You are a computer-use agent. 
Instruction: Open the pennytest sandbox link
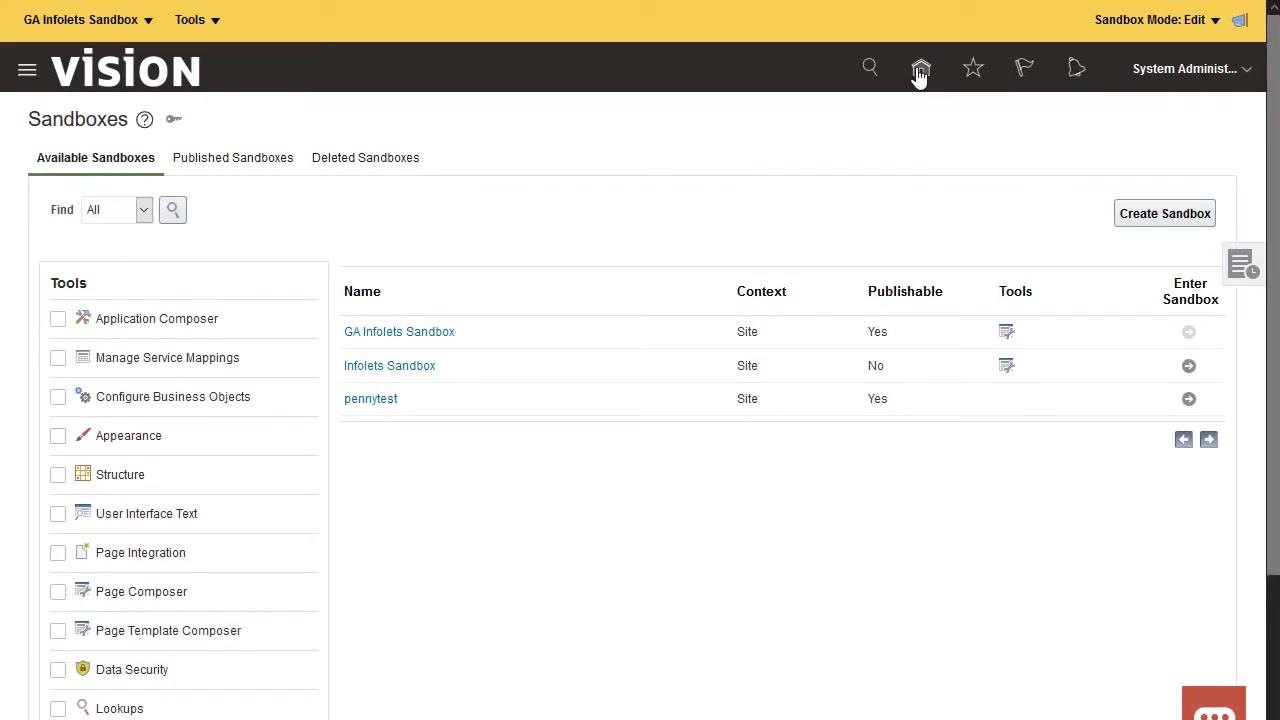click(x=371, y=399)
